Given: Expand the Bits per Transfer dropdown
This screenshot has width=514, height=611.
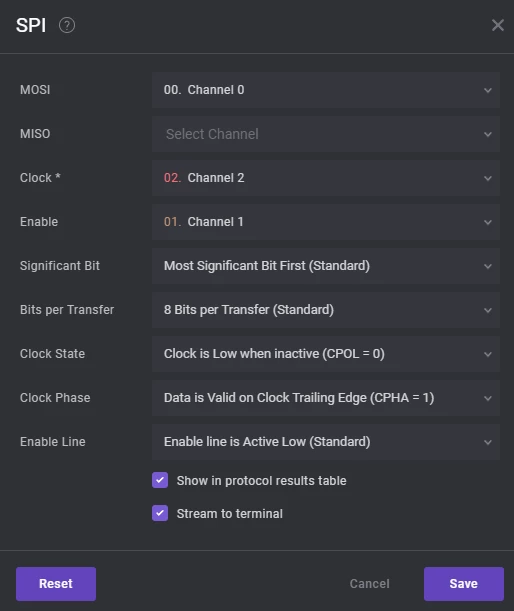Looking at the screenshot, I should [x=326, y=310].
